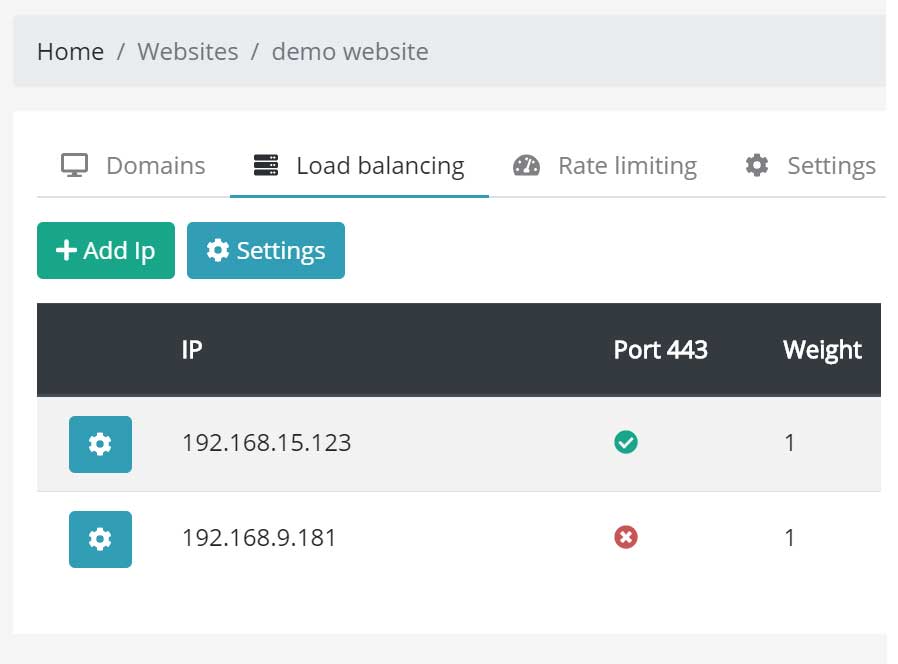
Task: Go to Home breadcrumb link
Action: [70, 52]
